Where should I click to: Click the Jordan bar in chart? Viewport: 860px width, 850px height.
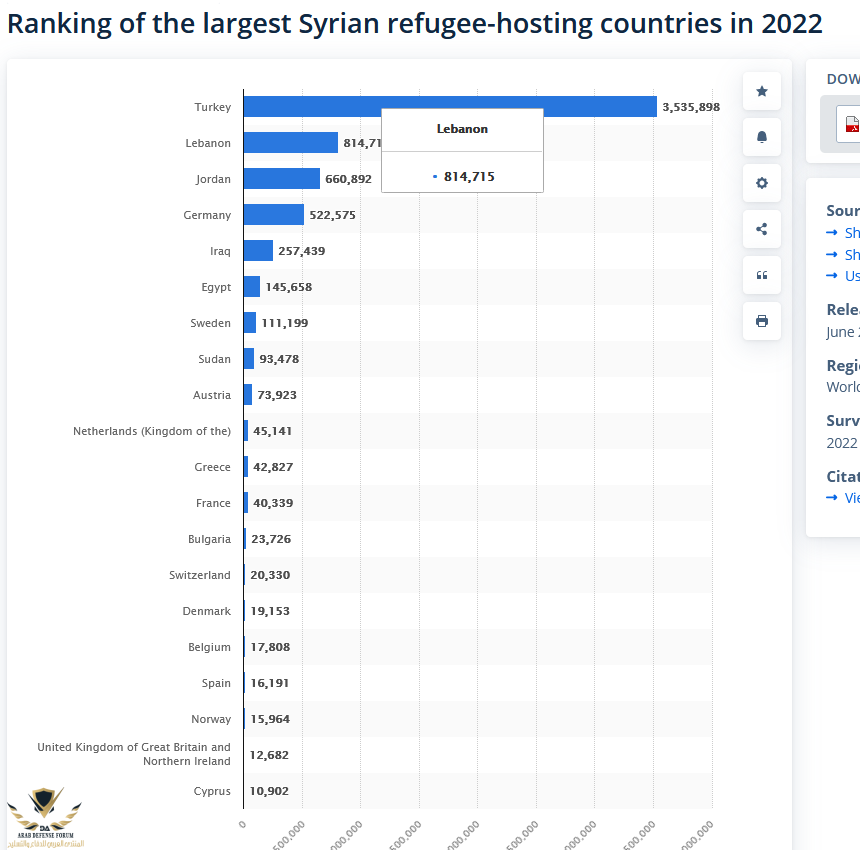[281, 179]
